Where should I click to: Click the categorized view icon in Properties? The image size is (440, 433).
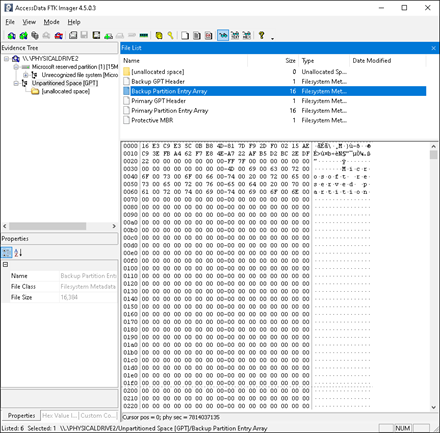click(x=7, y=253)
